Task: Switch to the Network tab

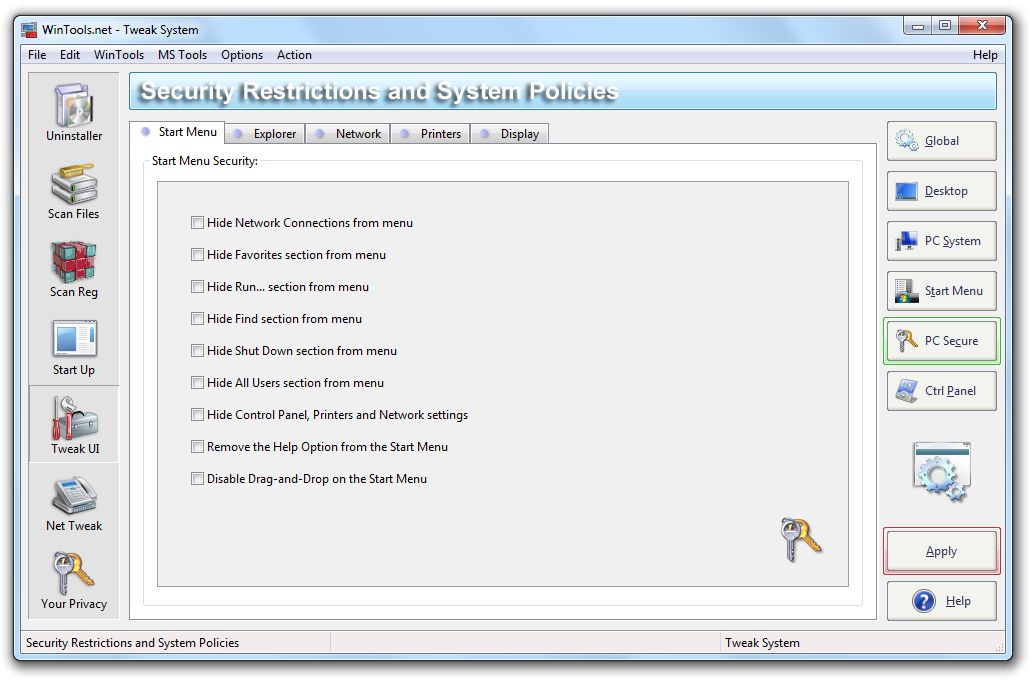Action: point(348,134)
